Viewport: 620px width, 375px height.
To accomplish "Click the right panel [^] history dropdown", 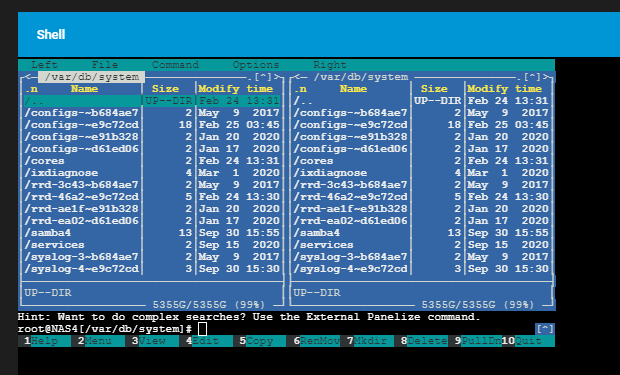I will click(x=532, y=77).
